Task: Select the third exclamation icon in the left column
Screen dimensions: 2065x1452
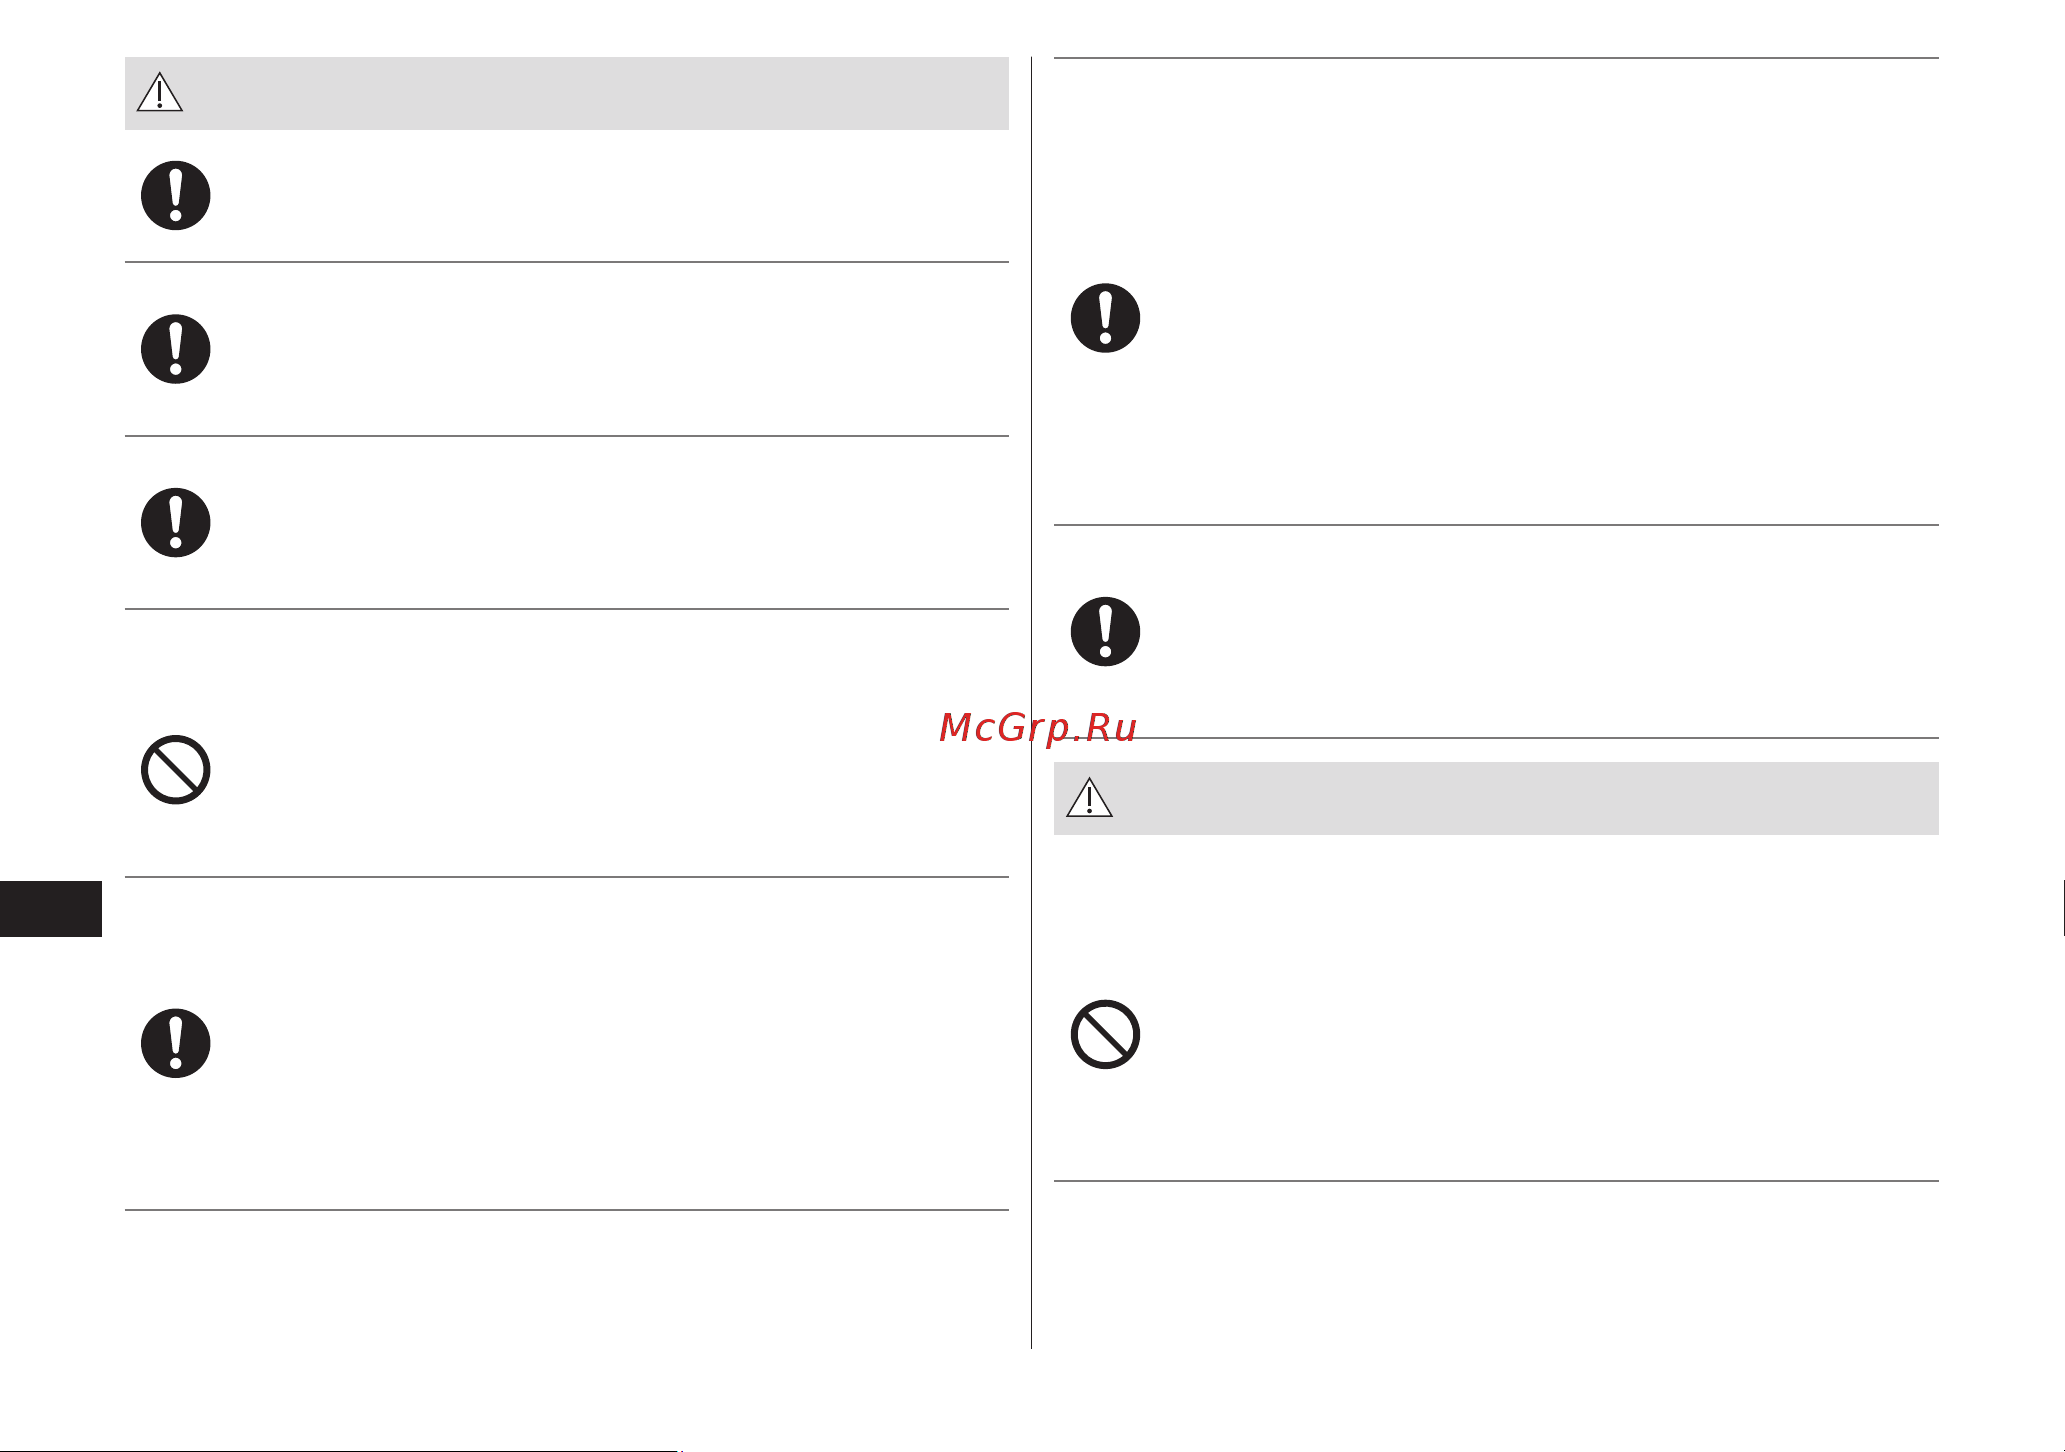Action: 175,523
